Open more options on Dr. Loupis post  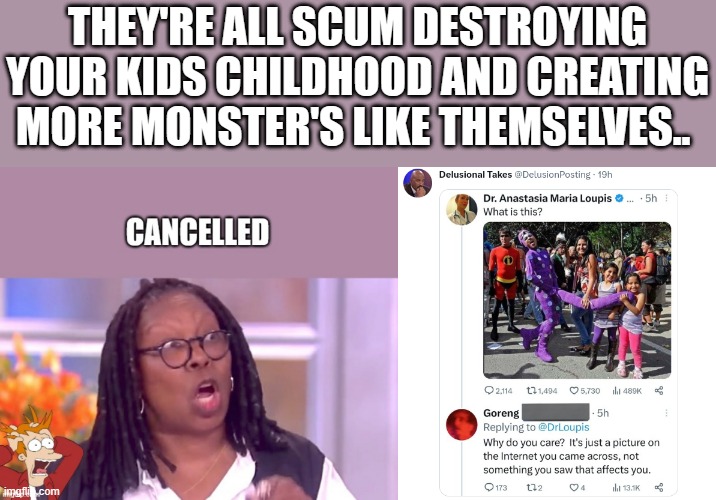[x=667, y=198]
